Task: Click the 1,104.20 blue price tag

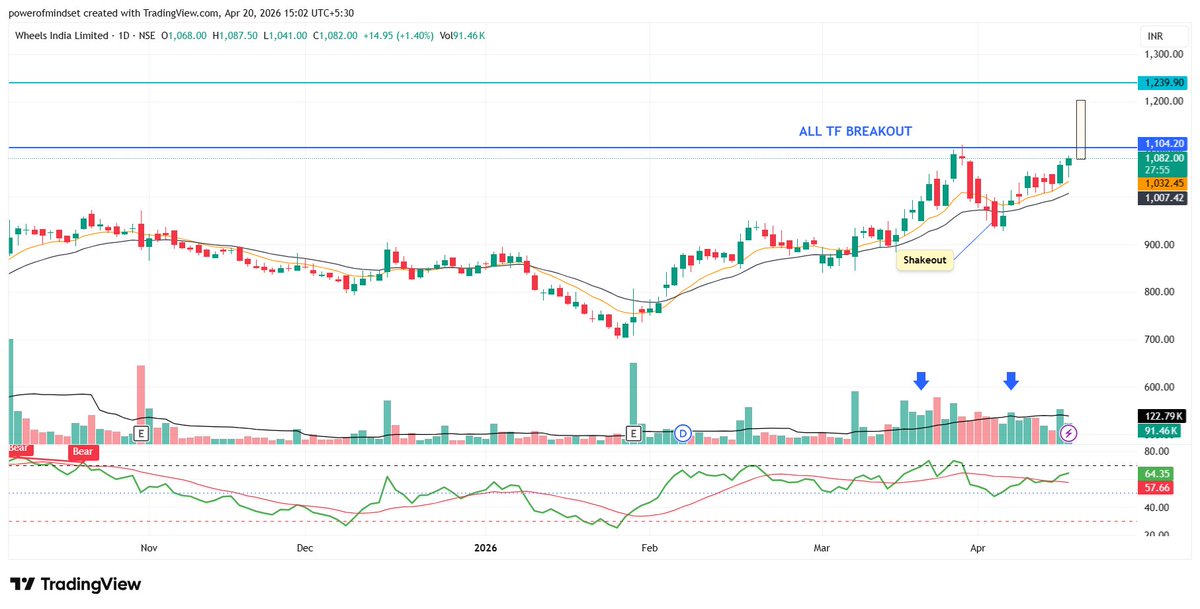Action: (x=1163, y=144)
